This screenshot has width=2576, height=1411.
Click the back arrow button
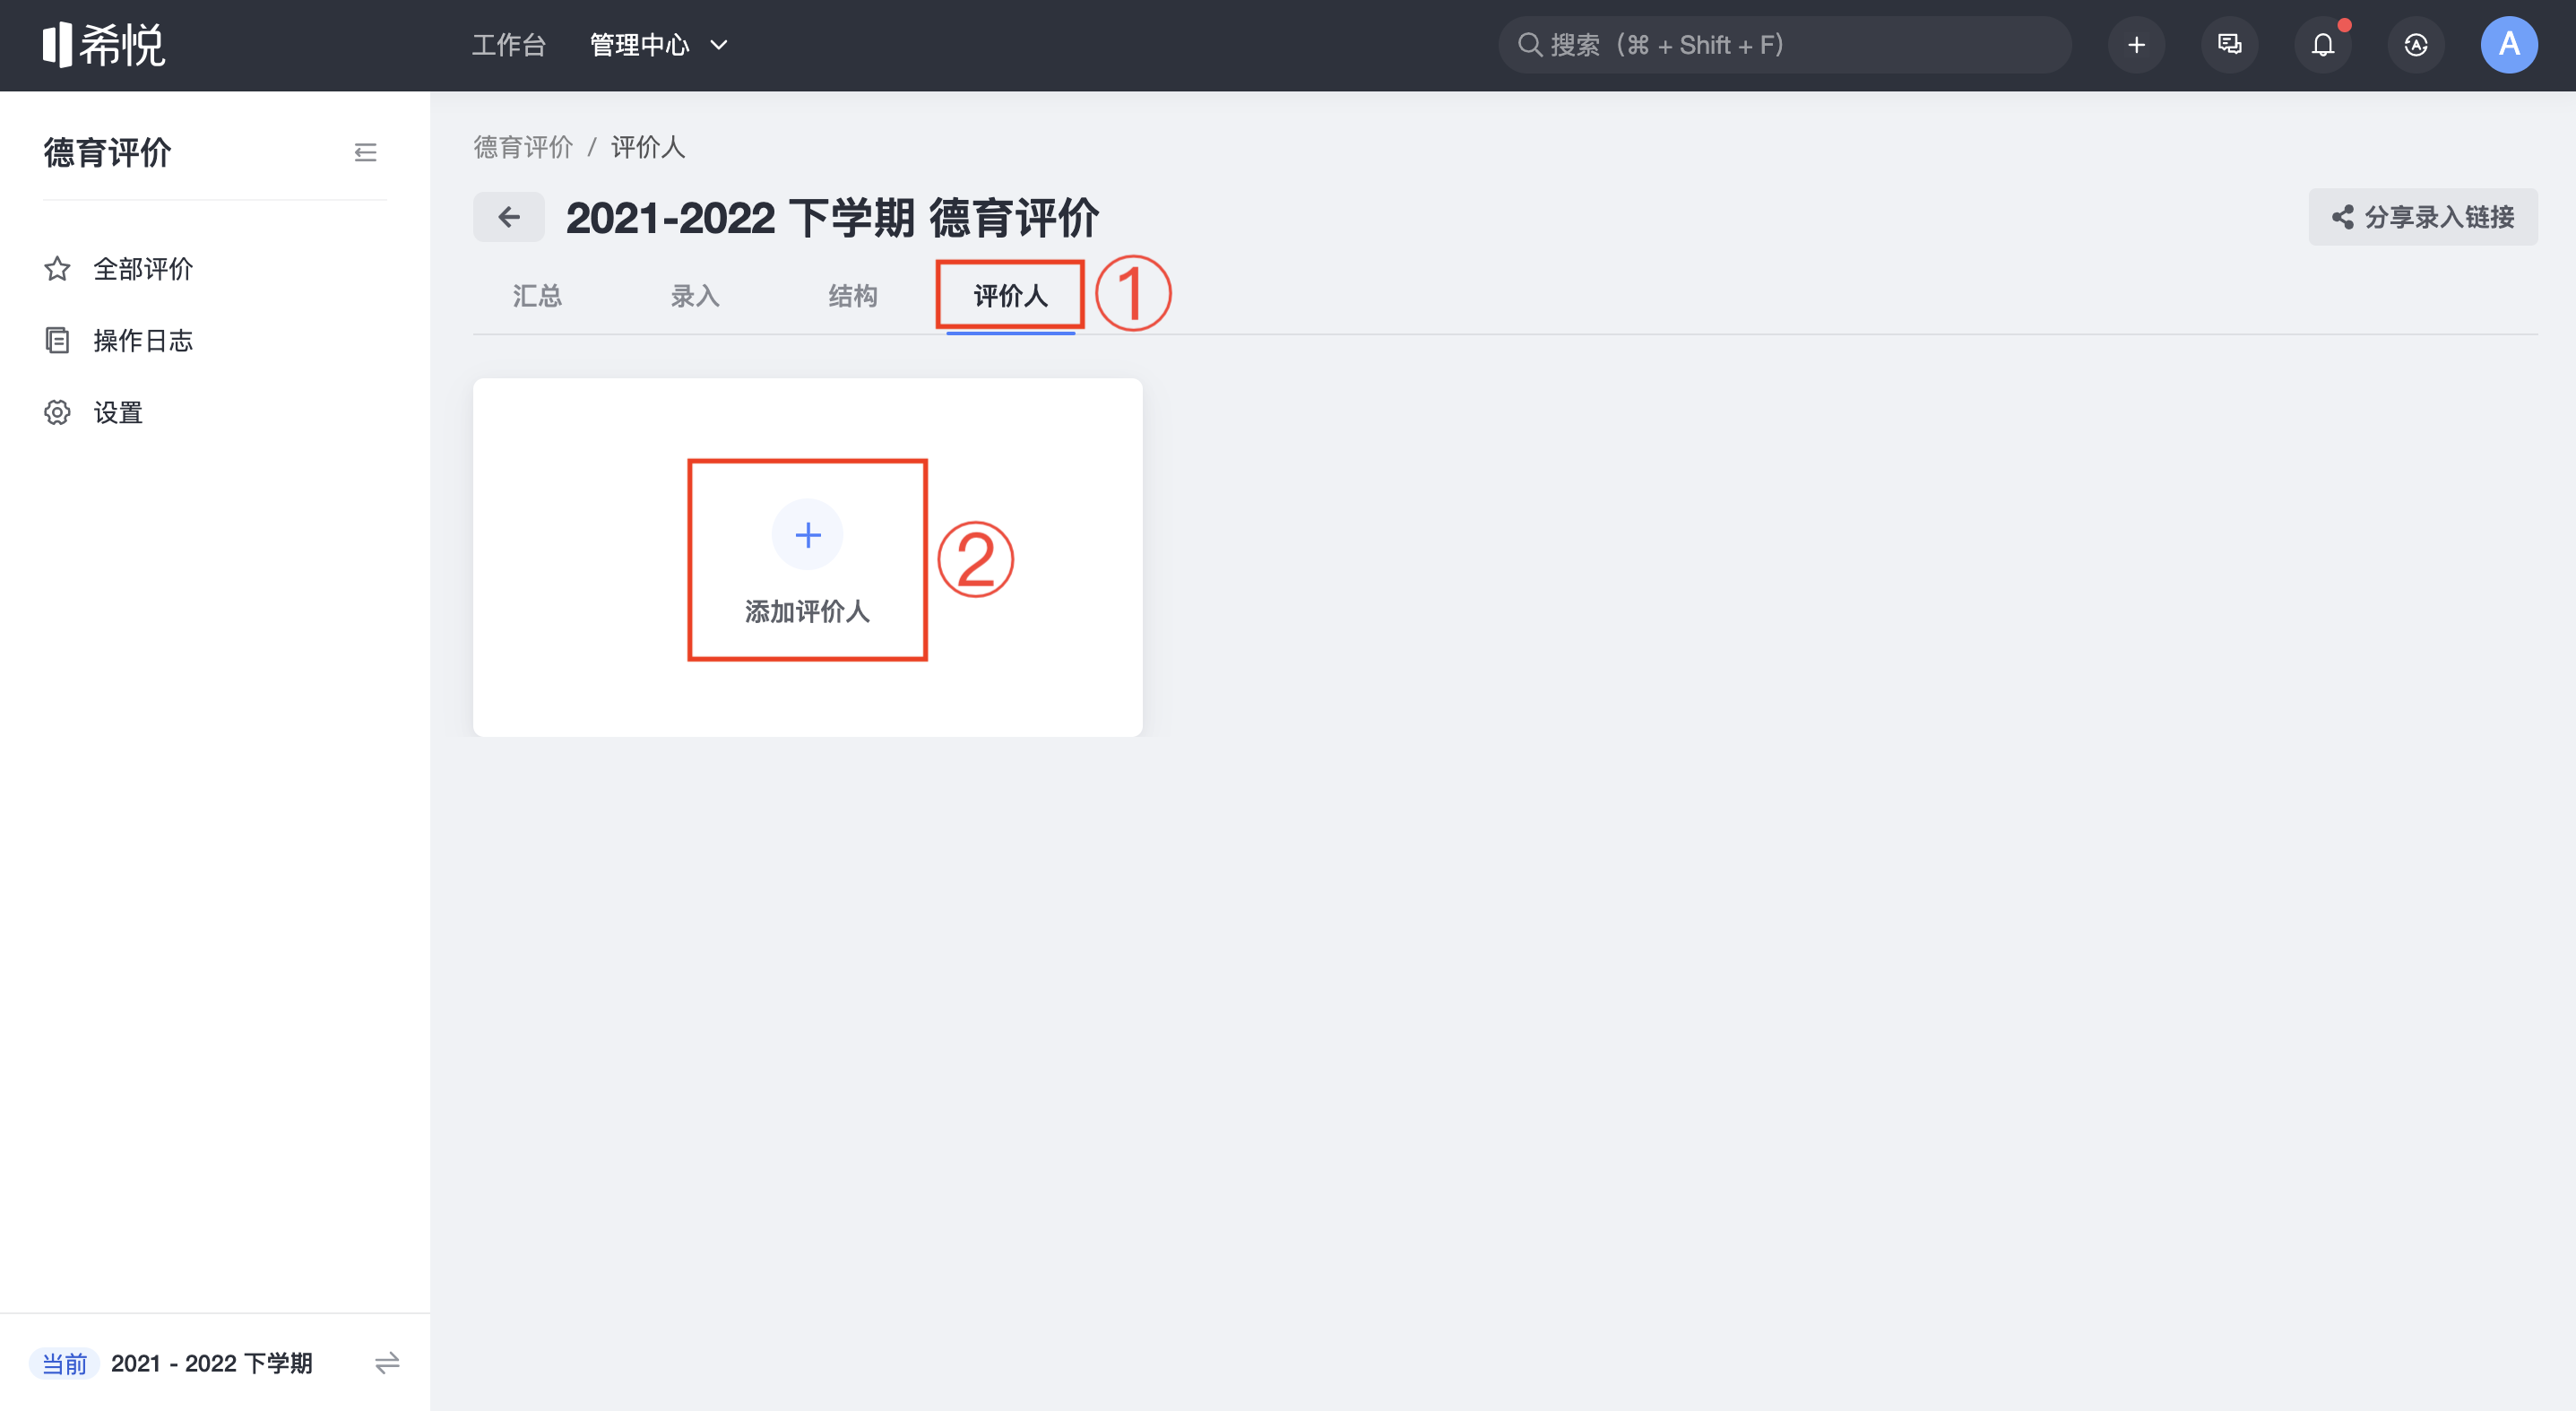click(x=509, y=217)
